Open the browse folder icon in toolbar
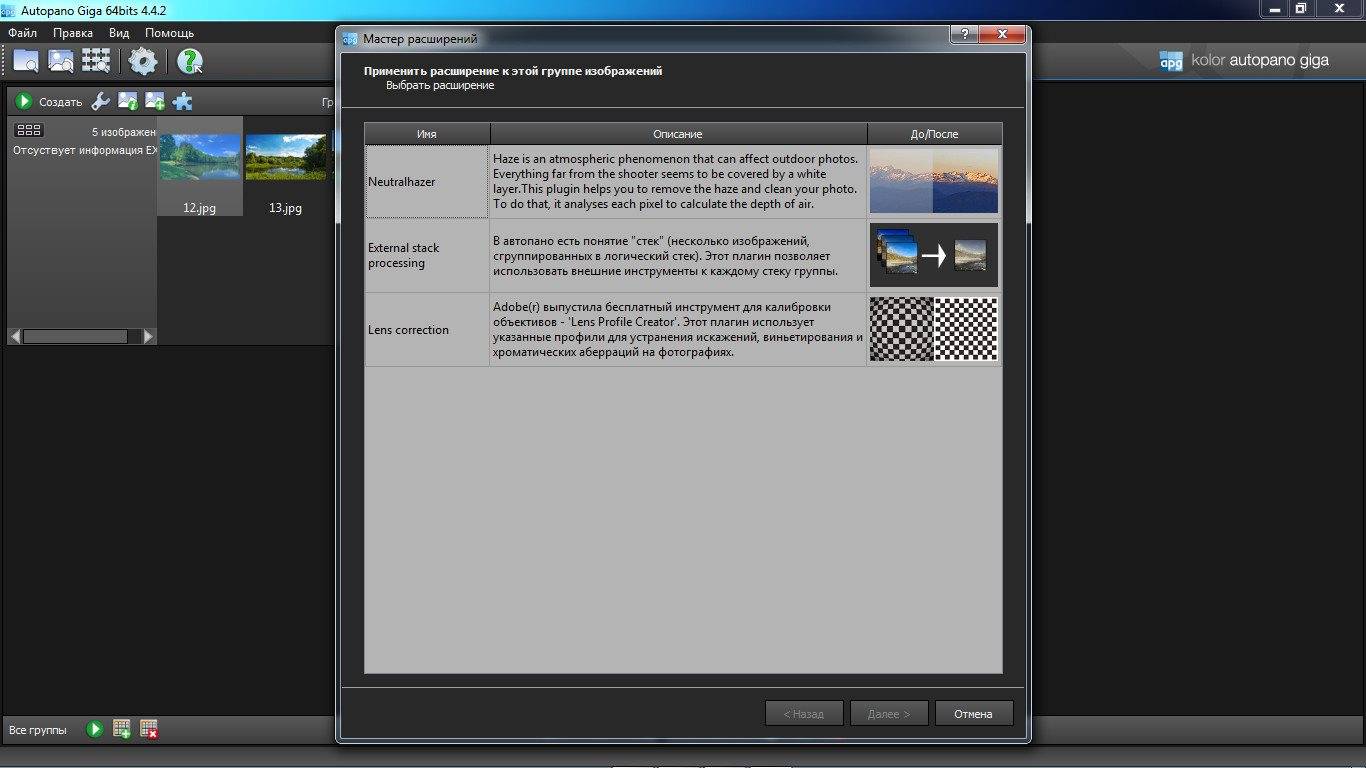The height and width of the screenshot is (768, 1366). coord(26,62)
